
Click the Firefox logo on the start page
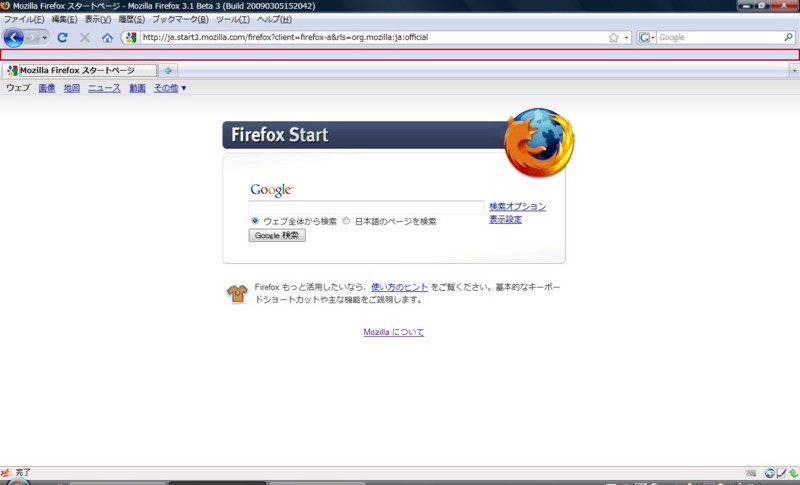pos(539,142)
